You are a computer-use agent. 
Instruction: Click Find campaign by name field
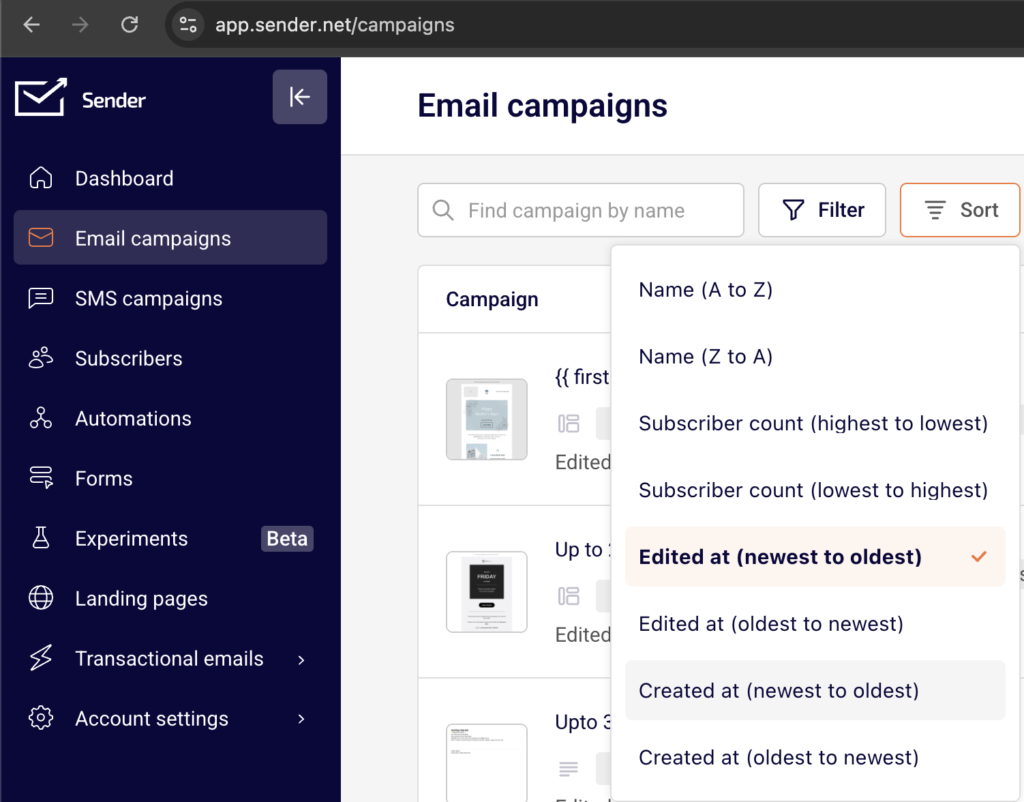(x=581, y=210)
